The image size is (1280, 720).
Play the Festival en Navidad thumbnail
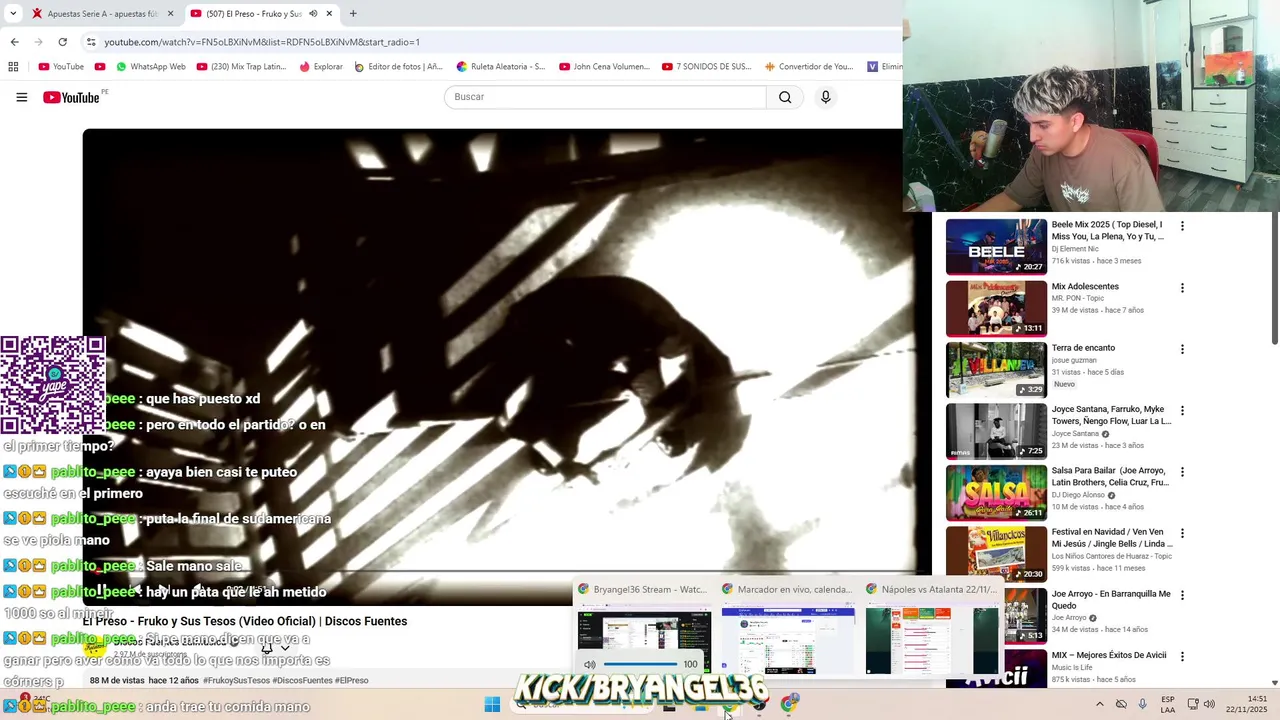pos(996,554)
